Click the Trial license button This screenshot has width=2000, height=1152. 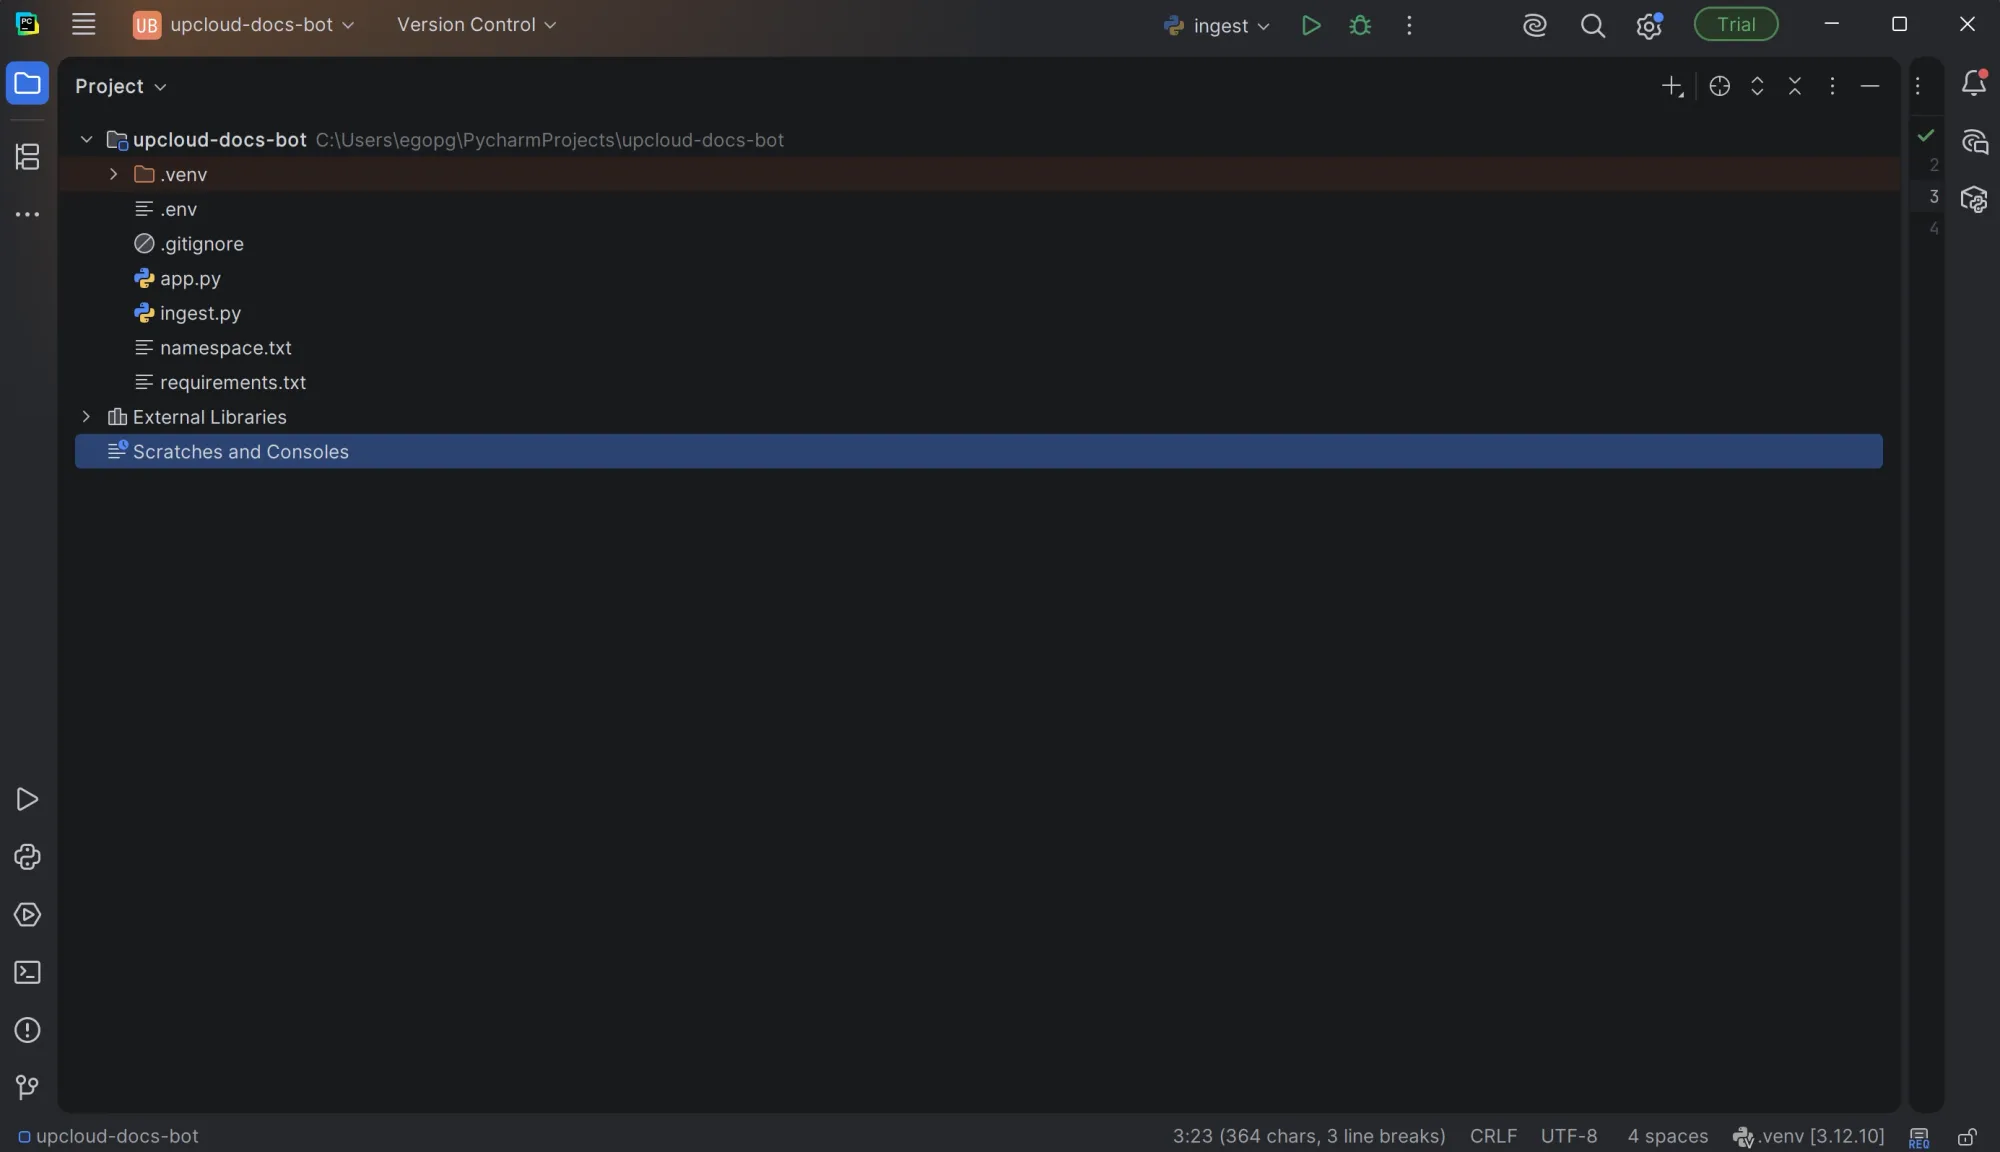tap(1736, 25)
